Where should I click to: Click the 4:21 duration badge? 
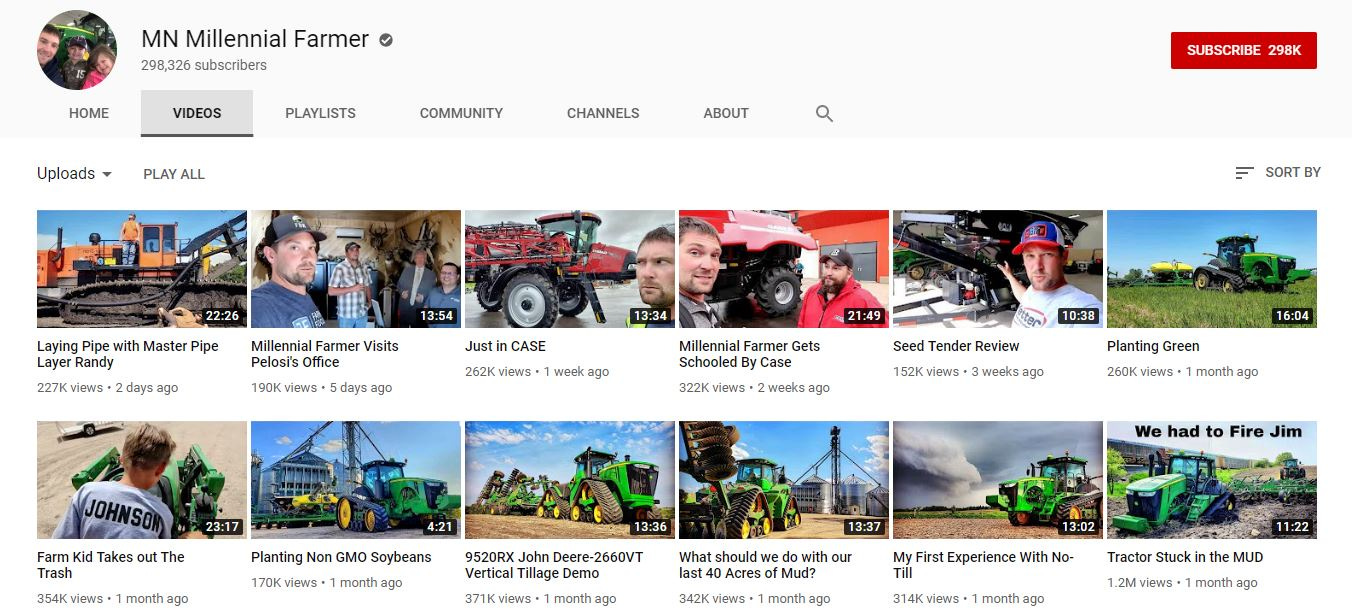pyautogui.click(x=440, y=527)
